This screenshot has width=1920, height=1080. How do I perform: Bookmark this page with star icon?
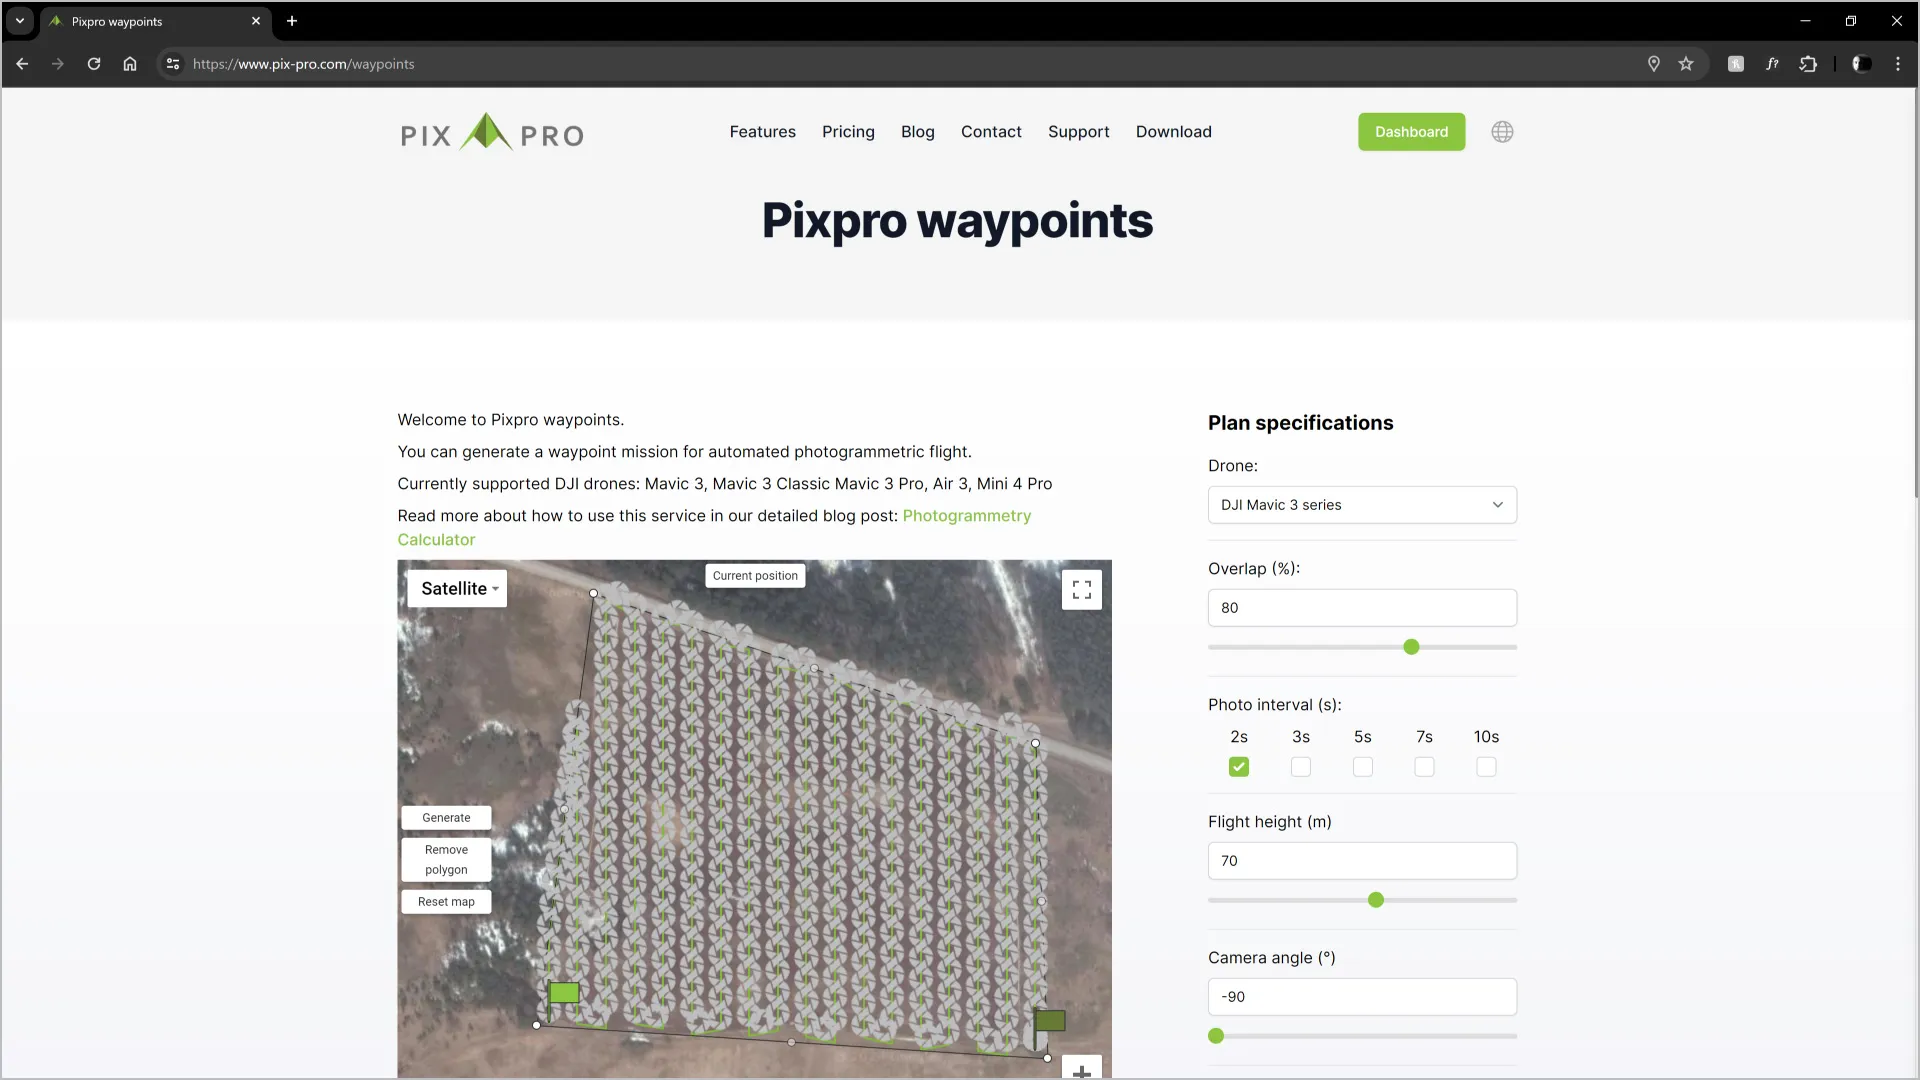tap(1686, 64)
